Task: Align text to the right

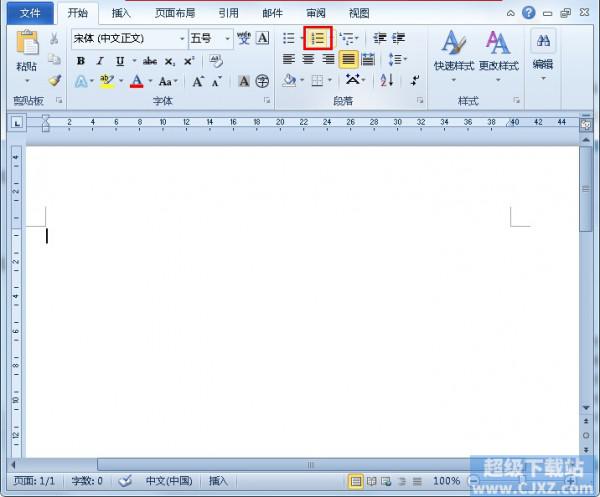Action: tap(328, 59)
